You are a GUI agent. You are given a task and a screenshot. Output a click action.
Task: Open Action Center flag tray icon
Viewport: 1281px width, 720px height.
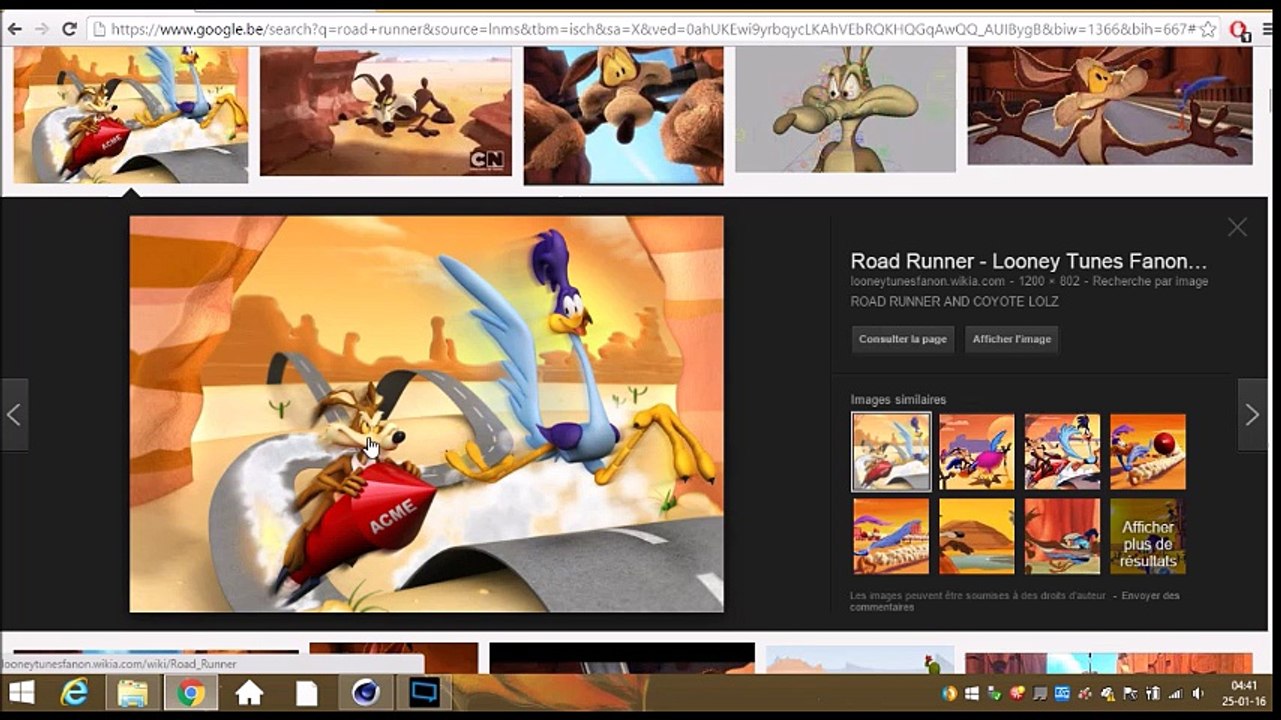coord(1131,693)
